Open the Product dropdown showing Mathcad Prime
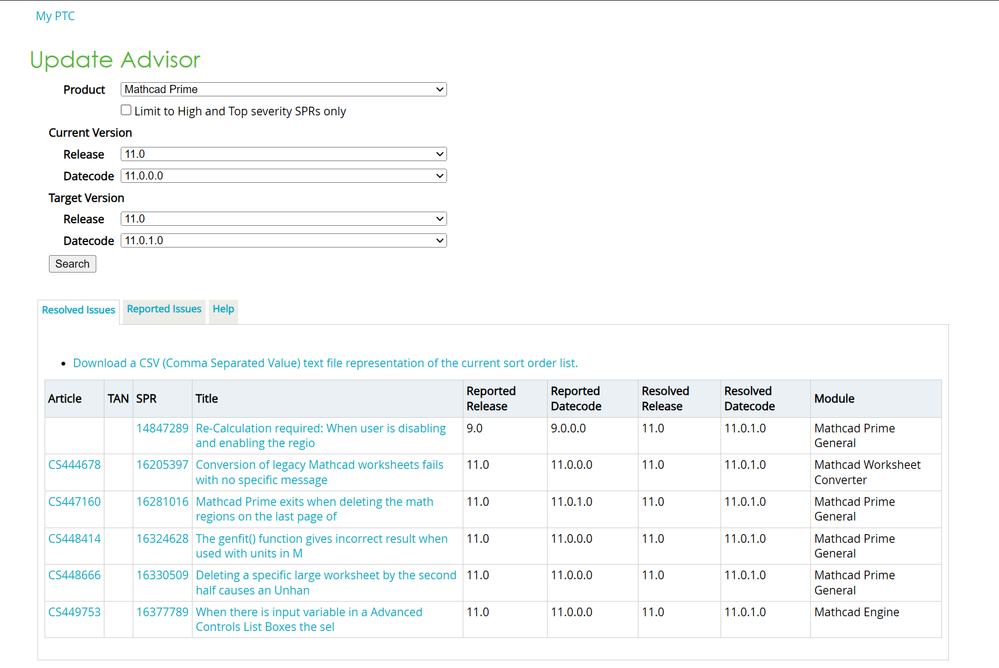The image size is (999, 668). click(x=284, y=89)
